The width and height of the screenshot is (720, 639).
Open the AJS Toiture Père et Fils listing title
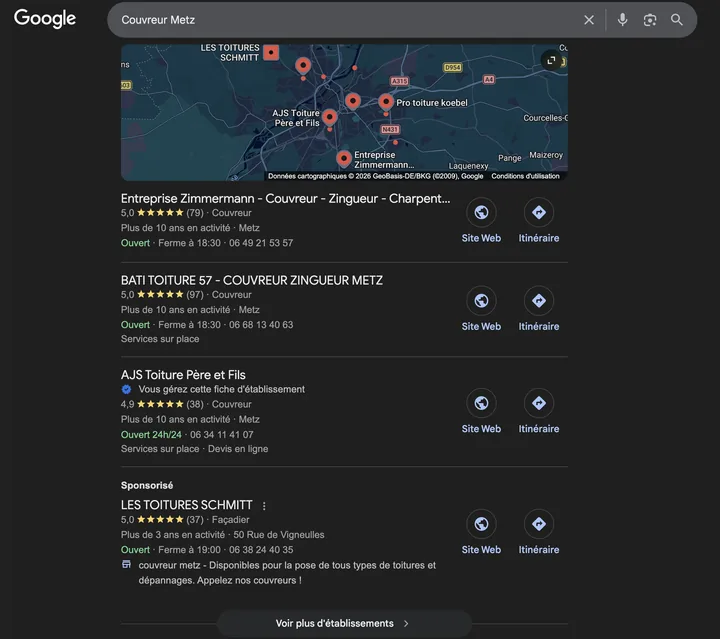click(x=183, y=375)
